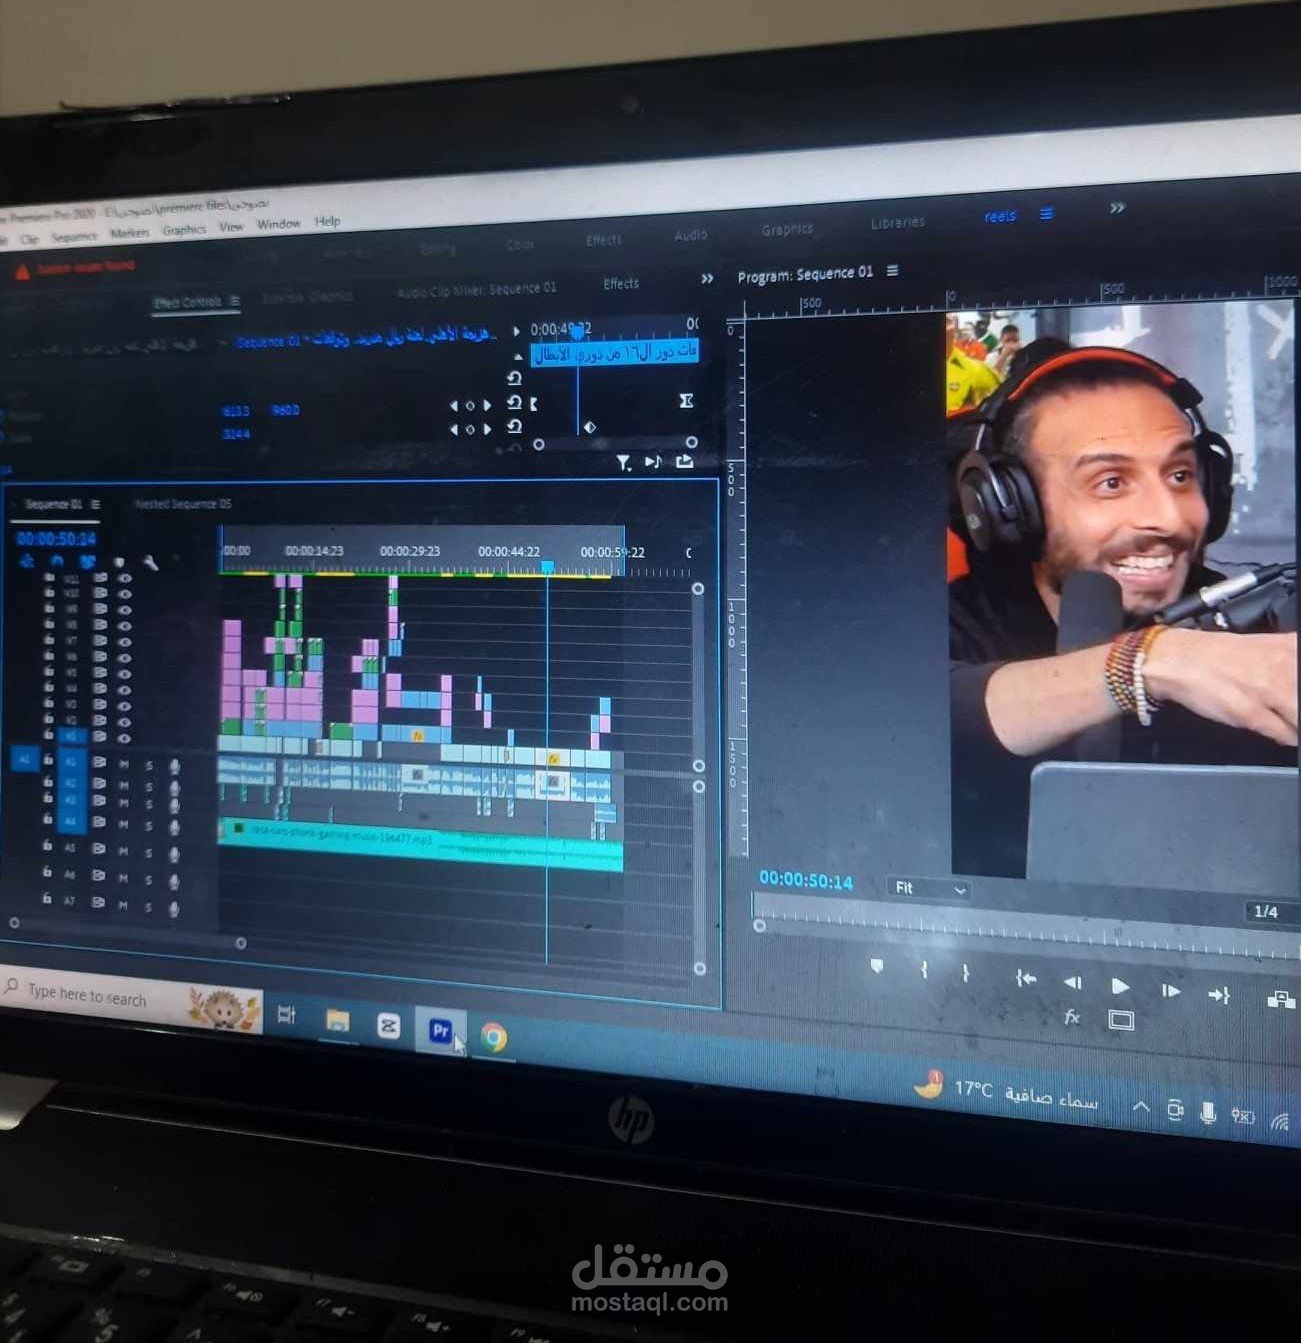Step back one frame in Program monitor
Screen dimensions: 1301x1343
1073,983
